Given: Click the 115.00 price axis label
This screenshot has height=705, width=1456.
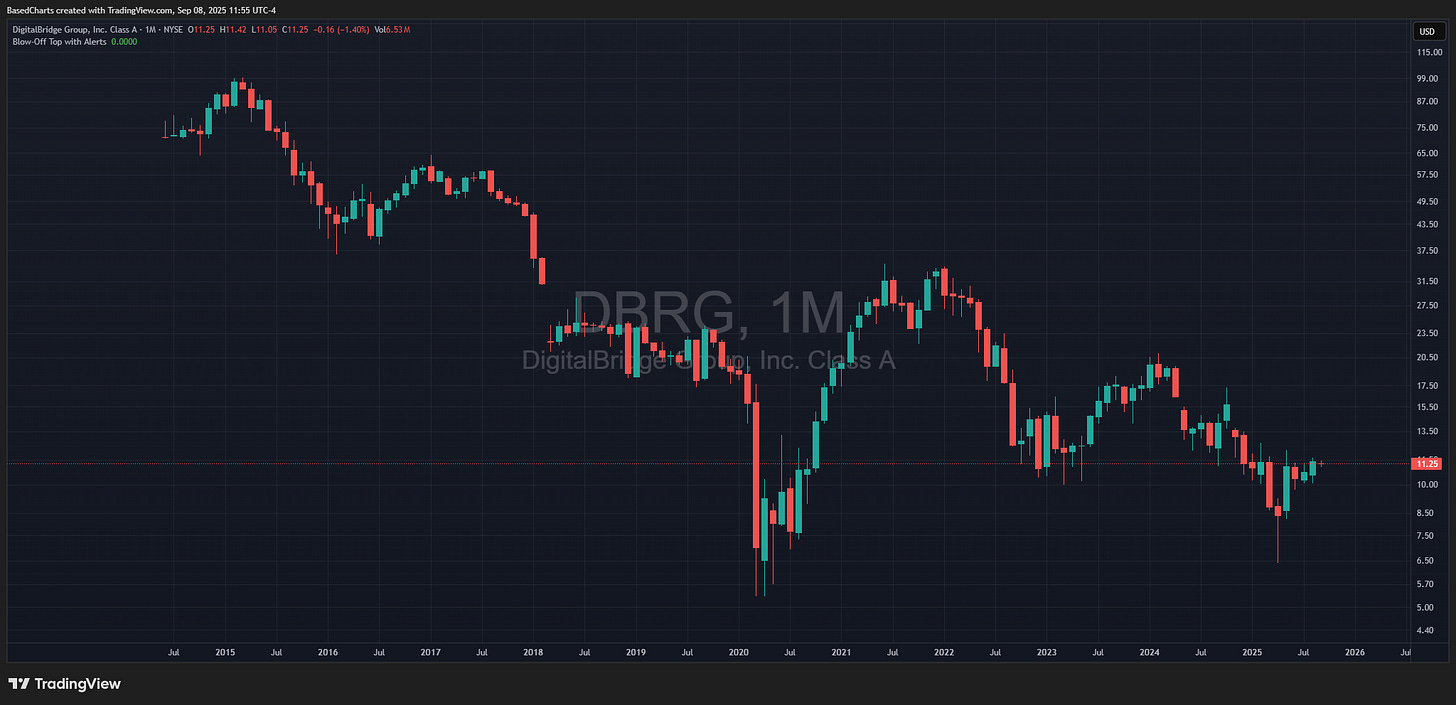Looking at the screenshot, I should [x=1427, y=52].
